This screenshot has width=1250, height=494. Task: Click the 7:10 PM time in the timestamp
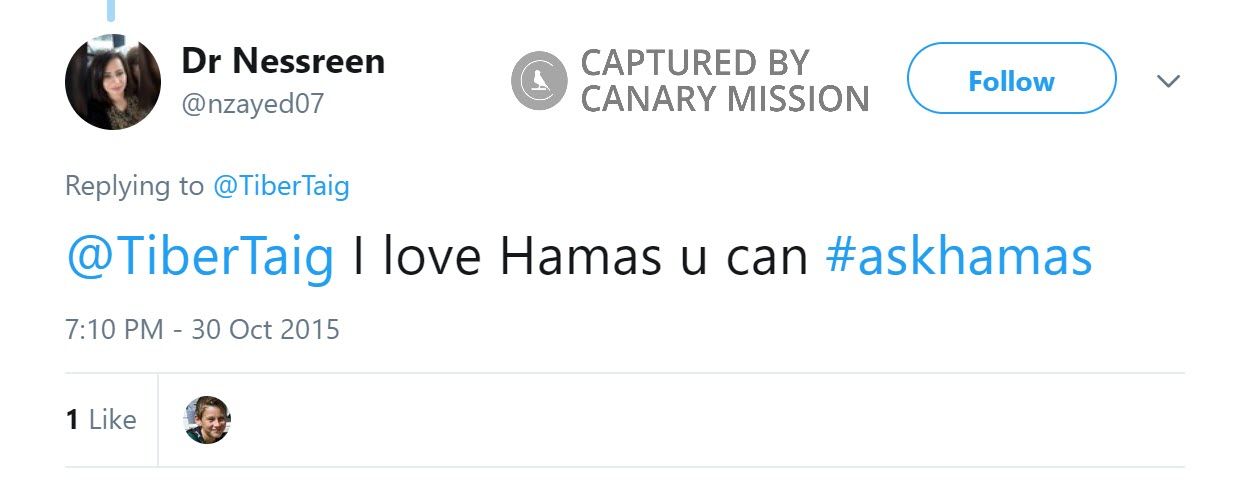pyautogui.click(x=114, y=329)
